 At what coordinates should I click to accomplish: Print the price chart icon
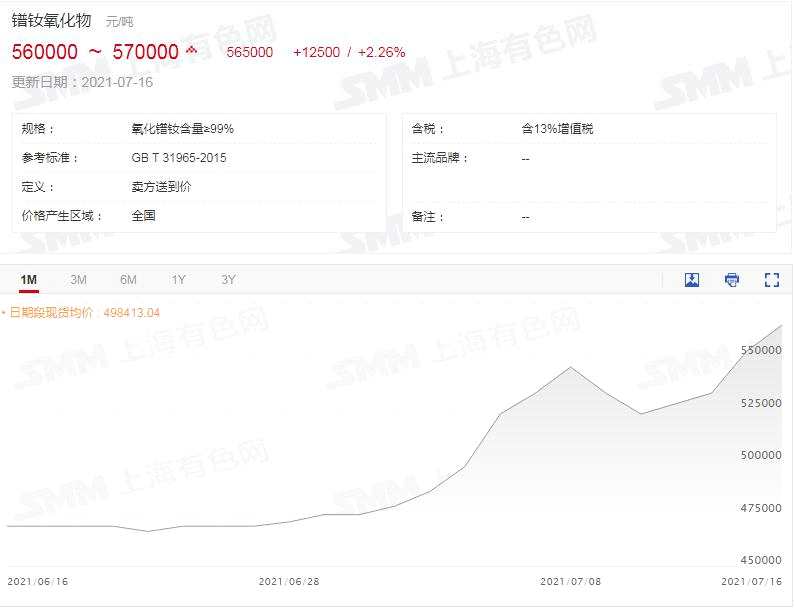coord(732,279)
